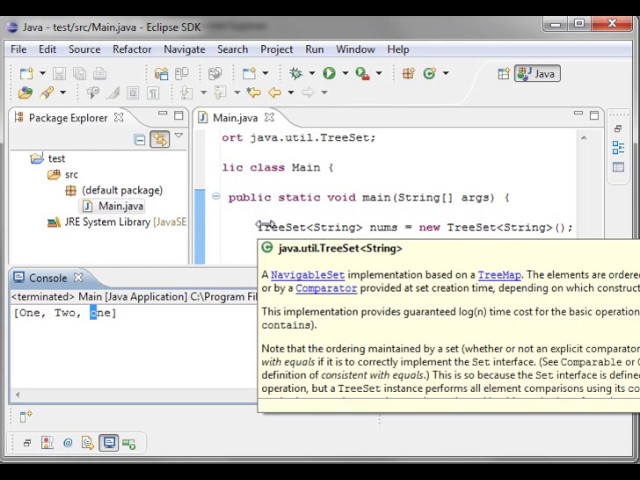Screen dimensions: 640x480
Task: Click the Last Edit Location arrow icon
Action: click(253, 93)
